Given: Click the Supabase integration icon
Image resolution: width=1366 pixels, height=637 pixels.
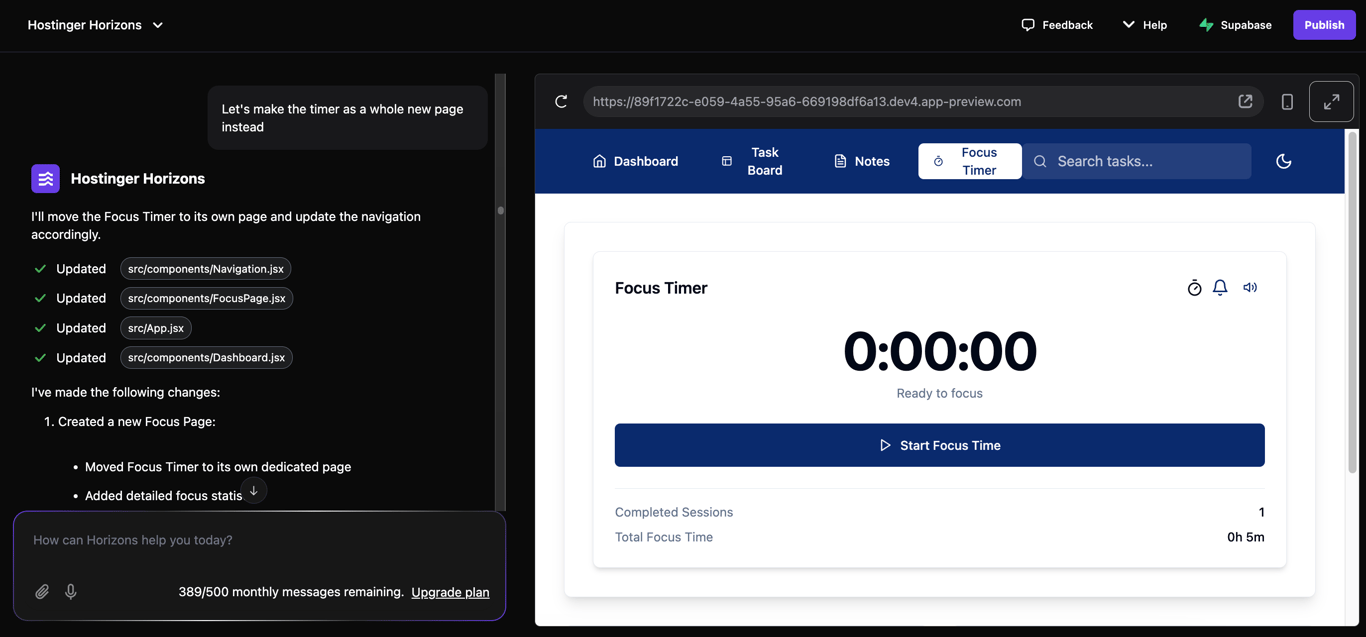Looking at the screenshot, I should [1204, 24].
